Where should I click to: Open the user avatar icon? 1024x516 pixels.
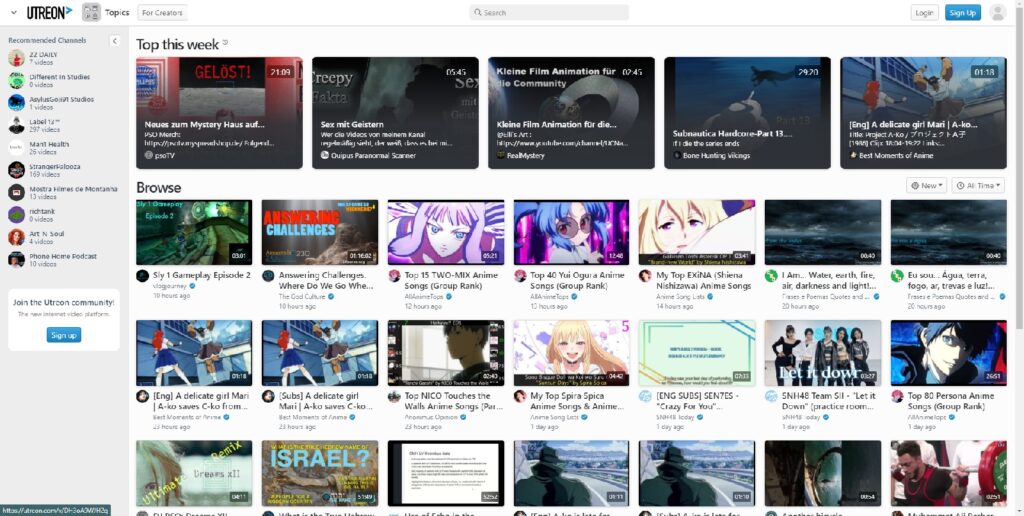998,12
